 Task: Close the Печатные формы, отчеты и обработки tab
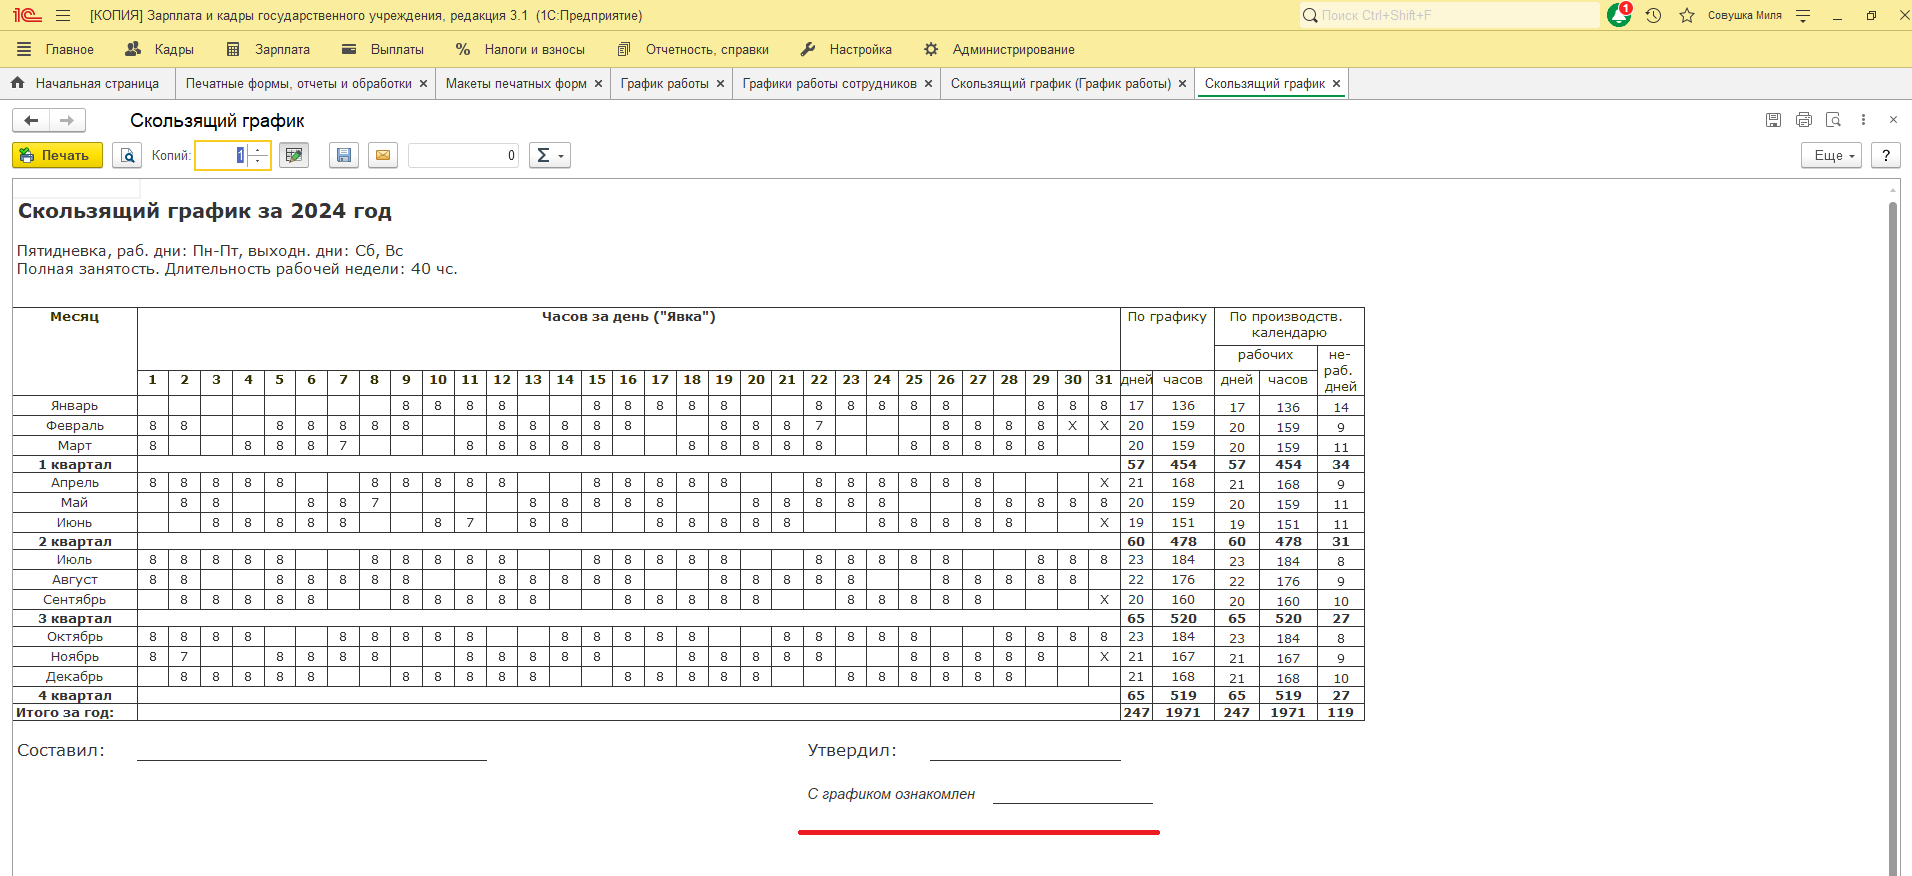(423, 84)
